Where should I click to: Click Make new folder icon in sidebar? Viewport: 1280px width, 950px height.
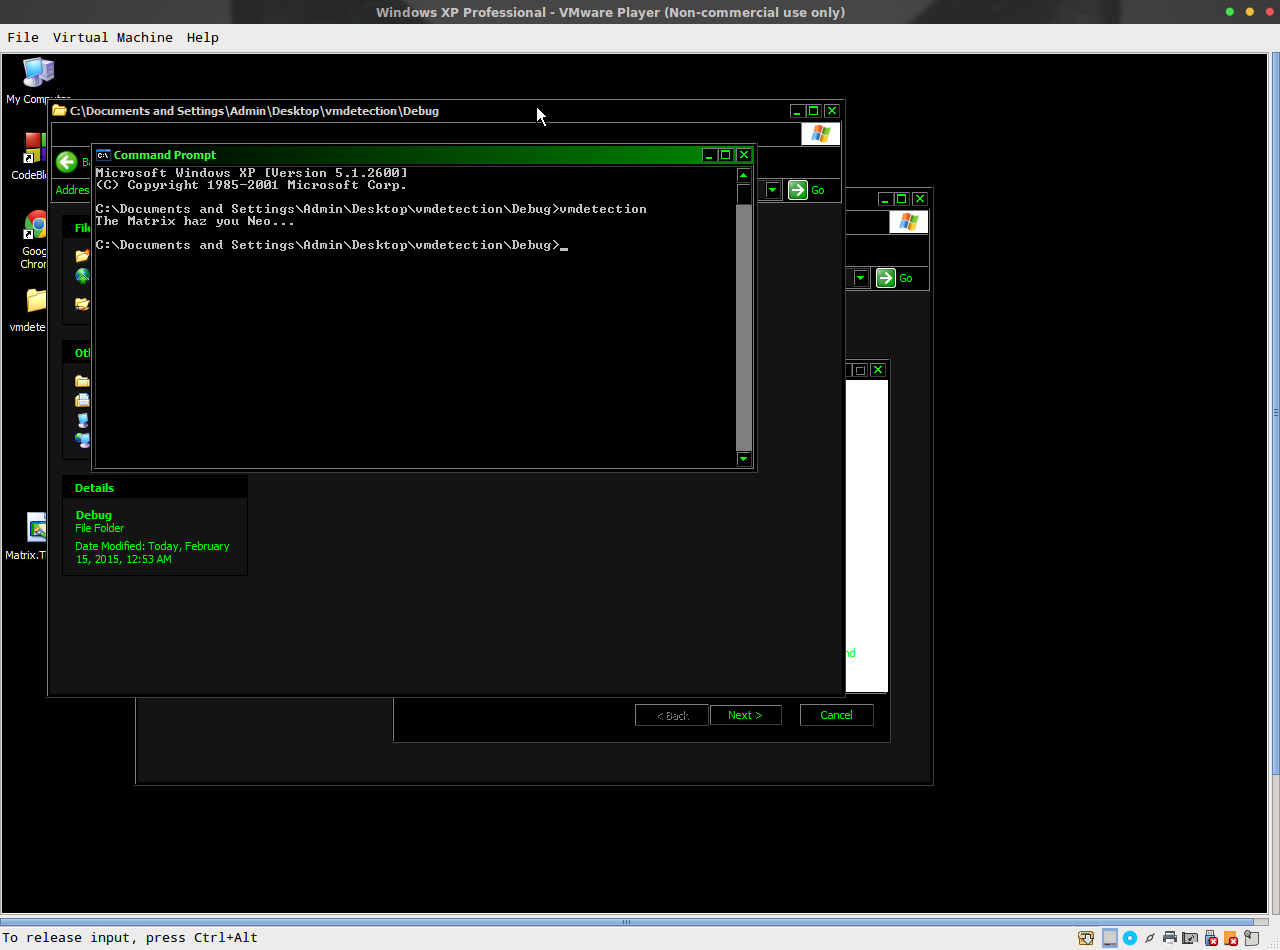(82, 256)
